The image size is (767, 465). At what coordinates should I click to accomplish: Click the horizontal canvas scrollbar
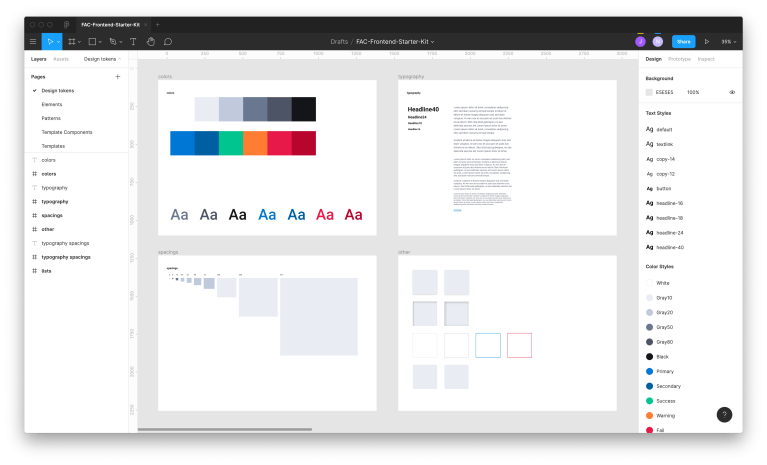coord(225,429)
